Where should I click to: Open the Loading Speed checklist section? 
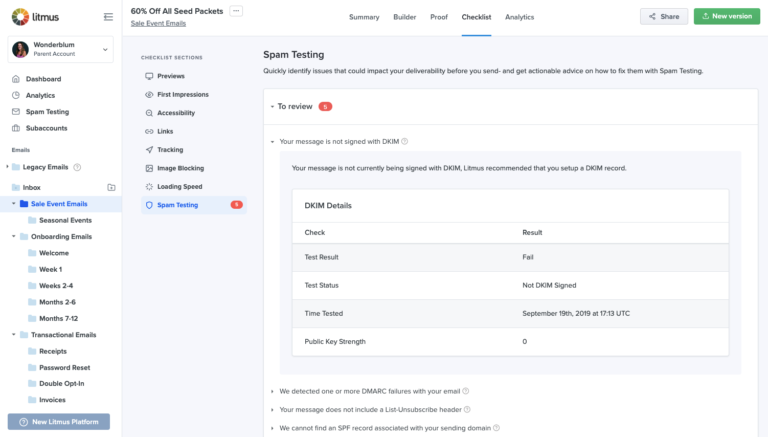(179, 187)
